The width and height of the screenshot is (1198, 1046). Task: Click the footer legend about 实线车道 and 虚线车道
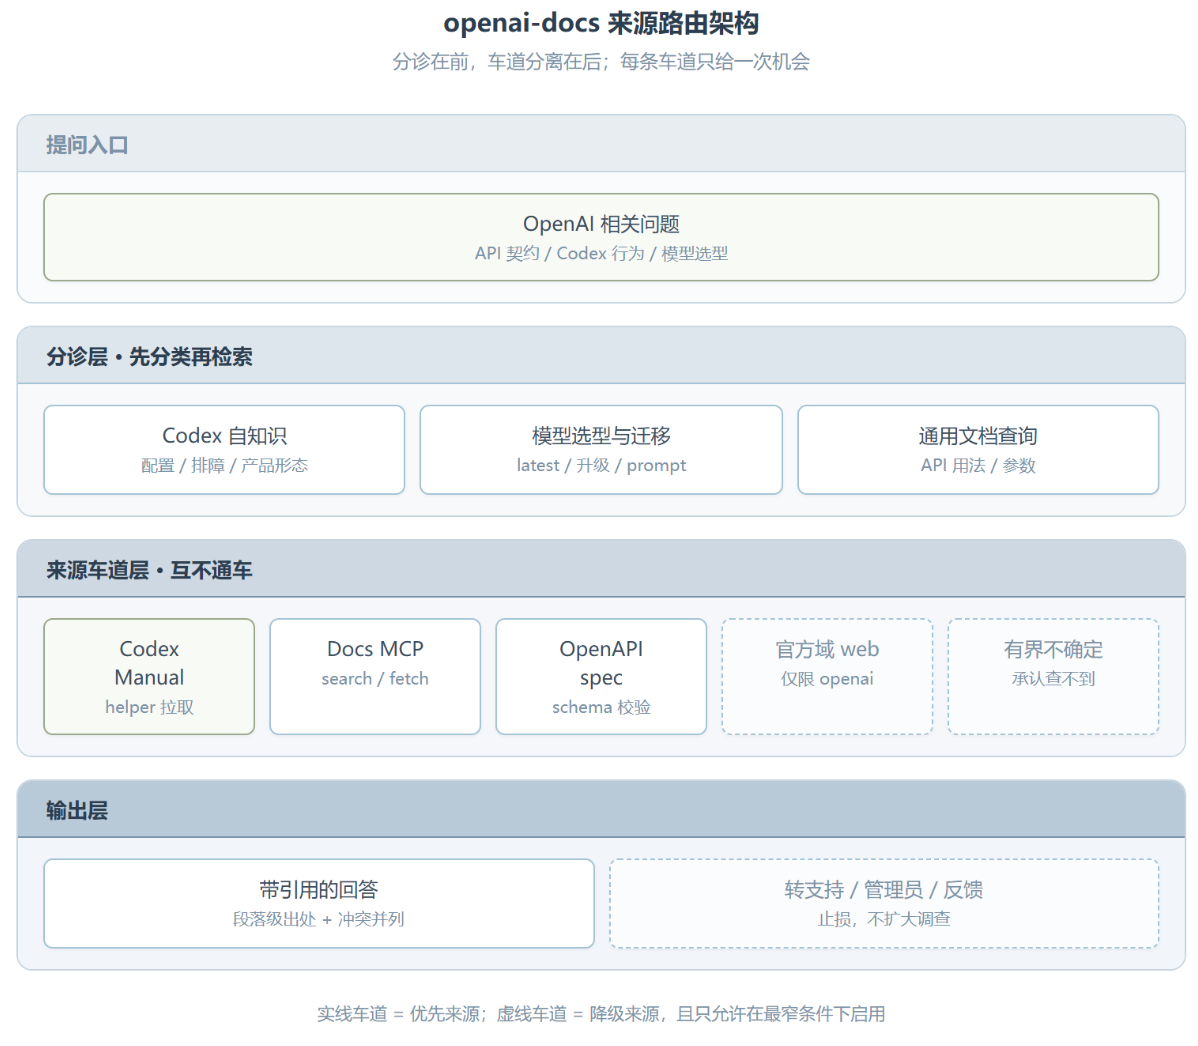pos(601,1014)
